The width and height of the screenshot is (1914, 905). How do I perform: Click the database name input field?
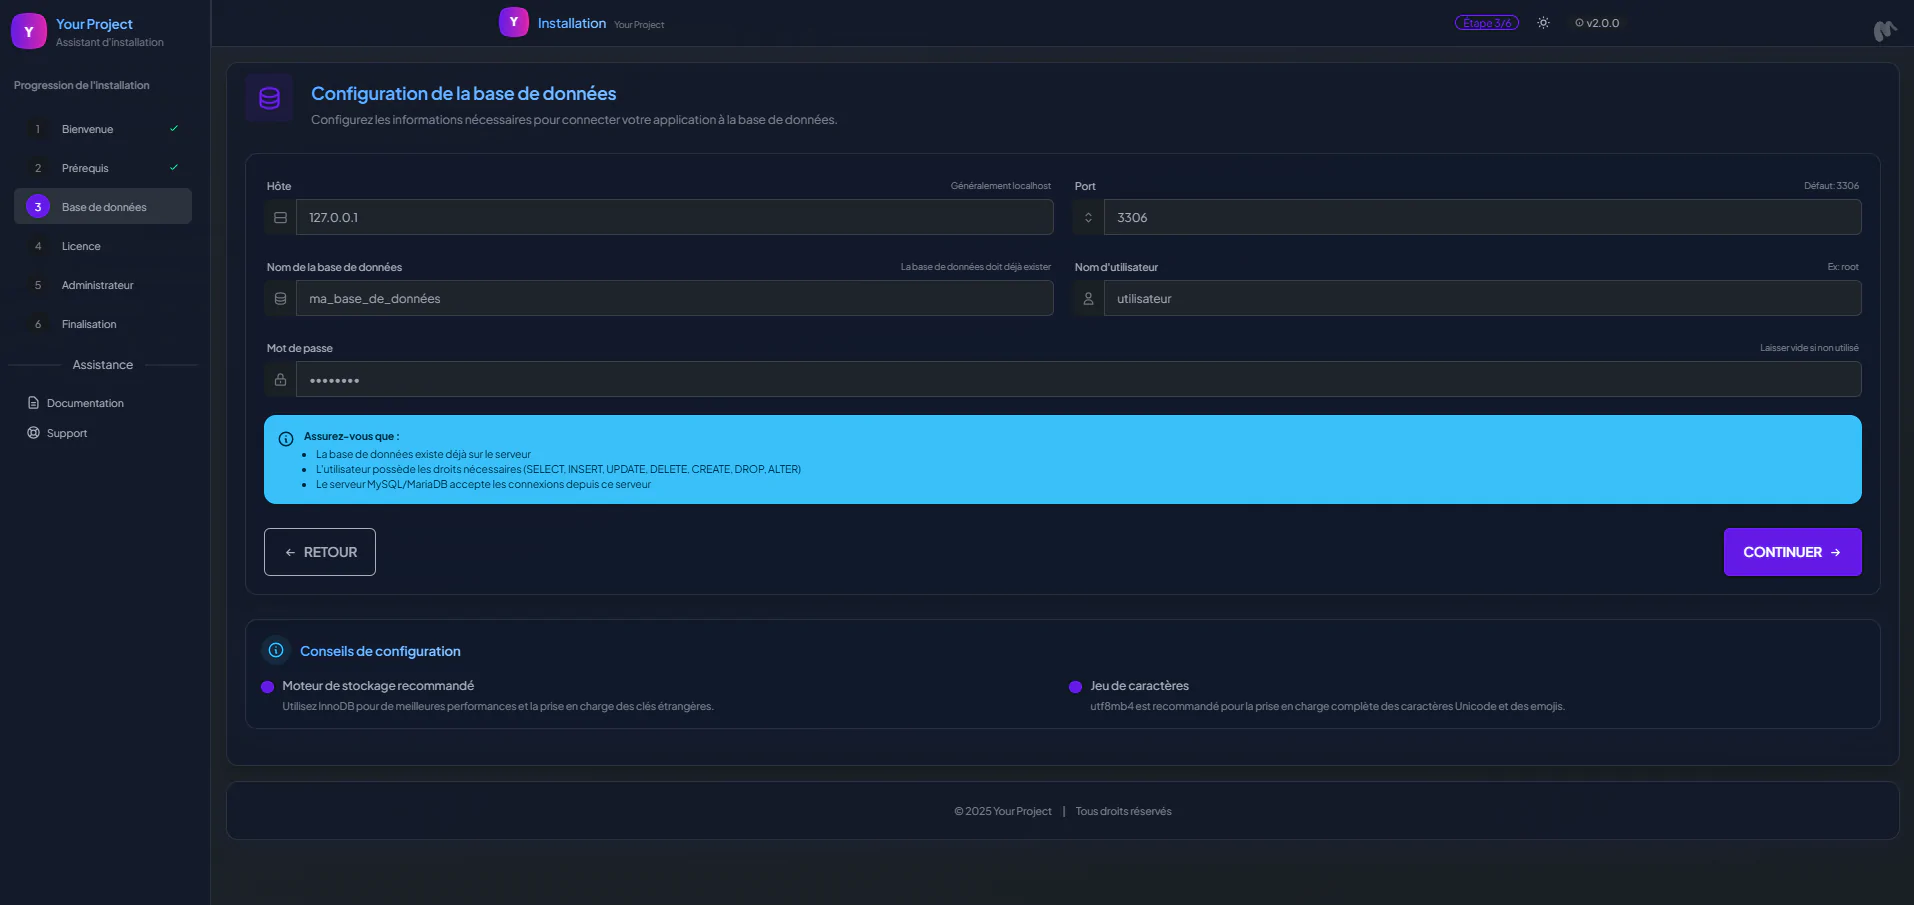pos(674,298)
